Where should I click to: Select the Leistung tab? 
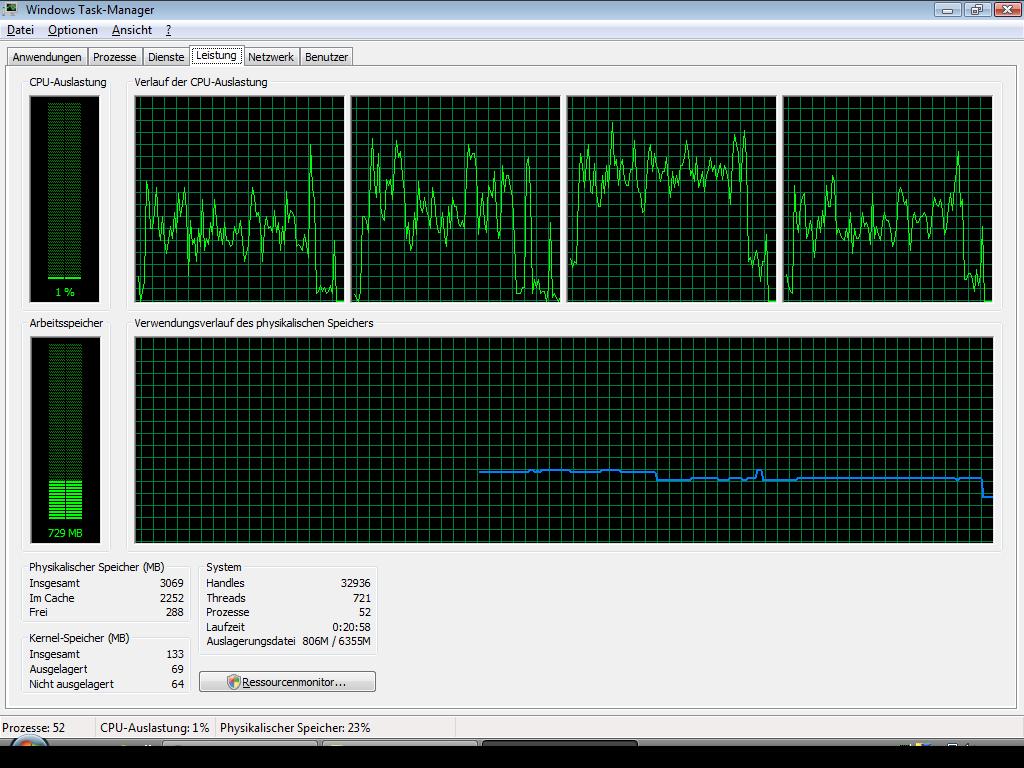(216, 56)
